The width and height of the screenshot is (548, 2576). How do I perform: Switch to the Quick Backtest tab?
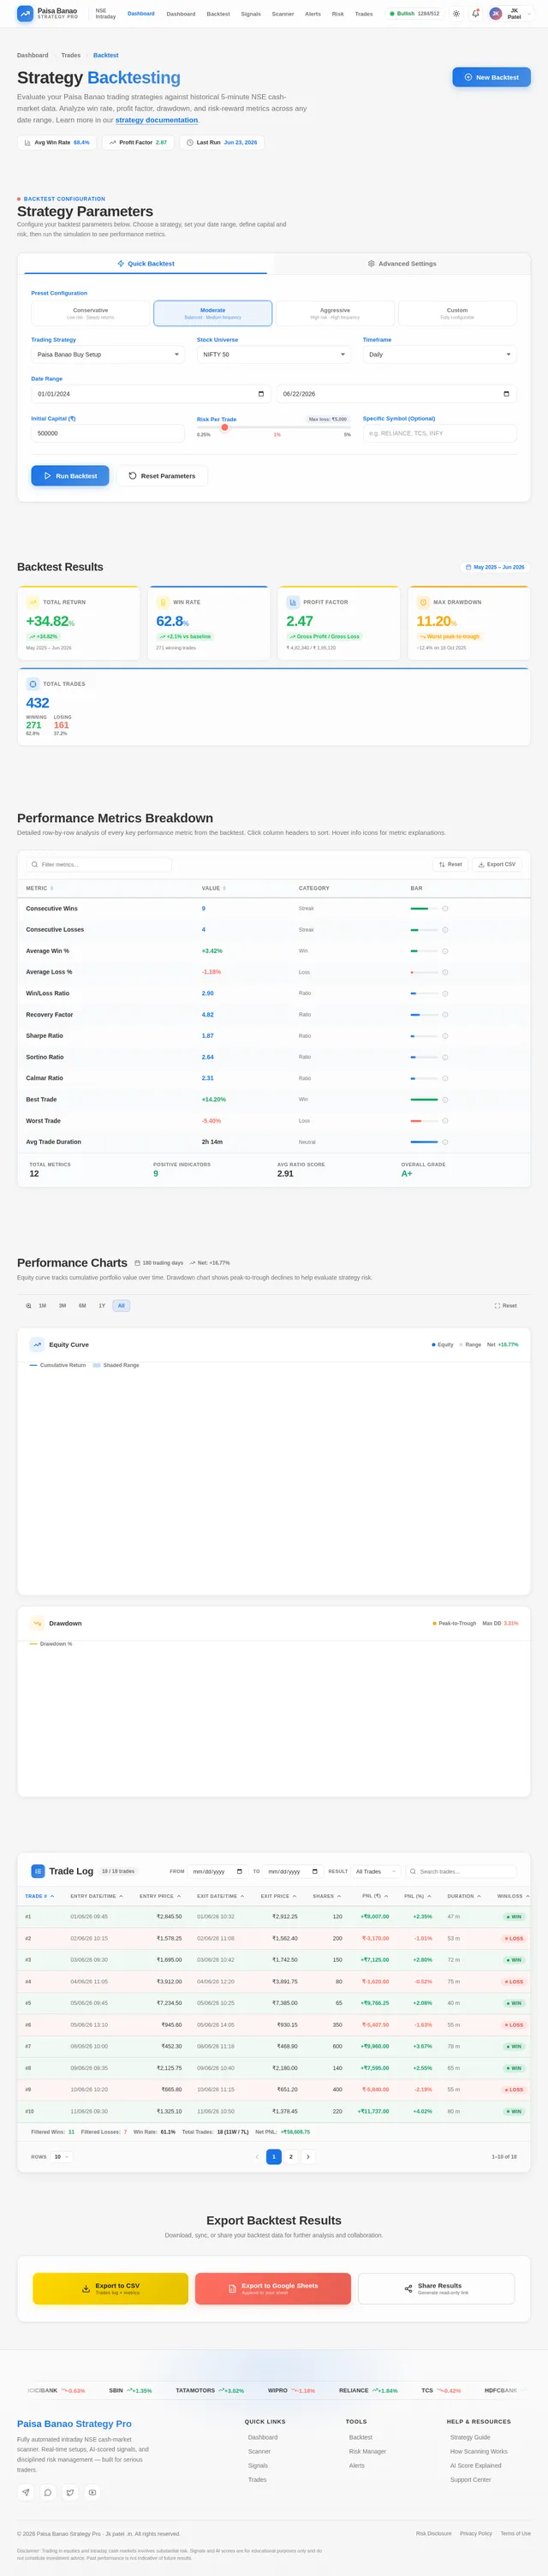(x=146, y=263)
